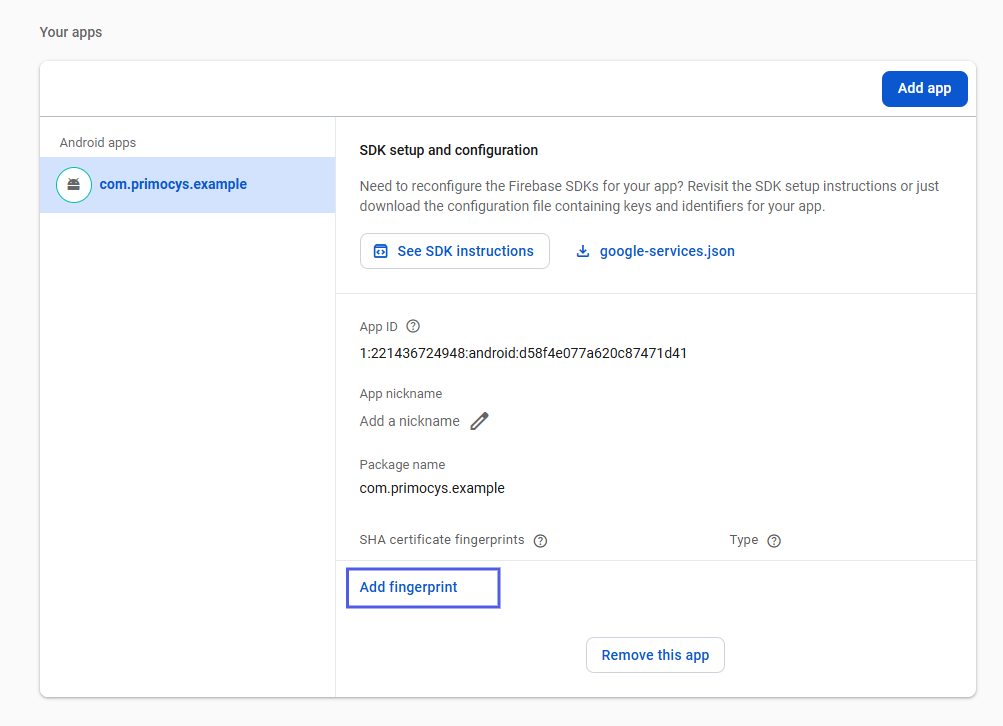This screenshot has height=726, width=1003.
Task: Click the package name value under Package name
Action: [432, 488]
